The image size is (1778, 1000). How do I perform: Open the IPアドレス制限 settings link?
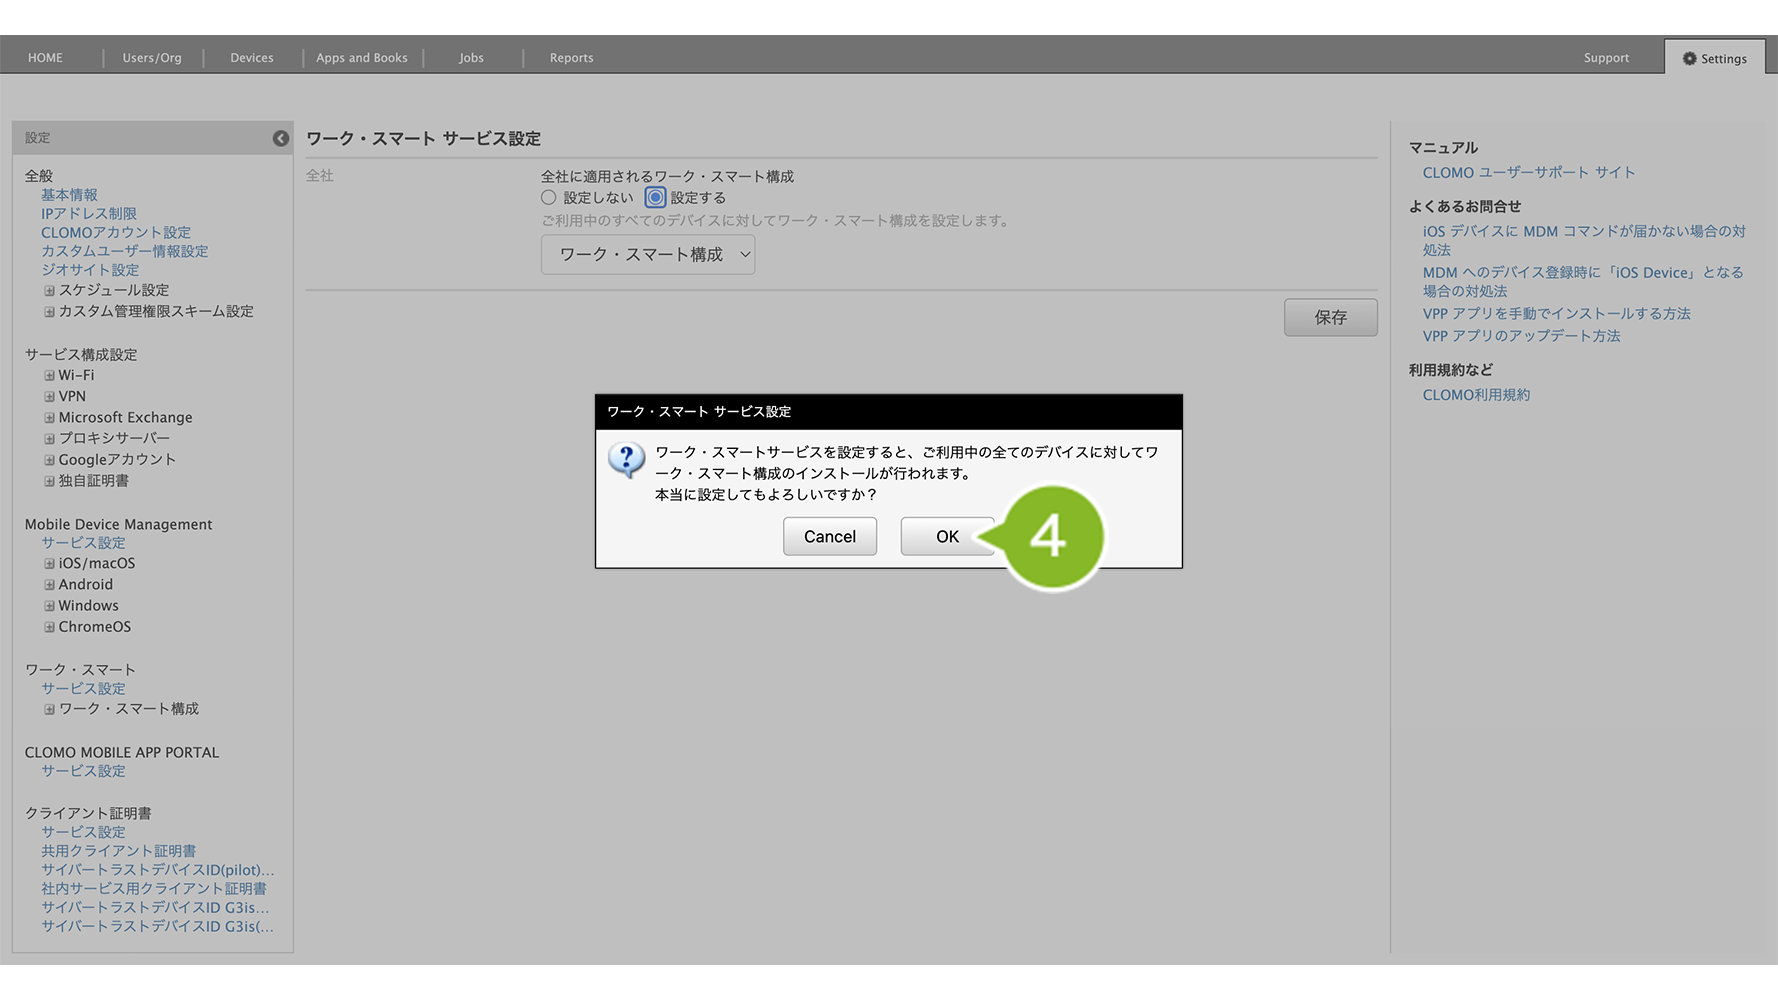89,214
